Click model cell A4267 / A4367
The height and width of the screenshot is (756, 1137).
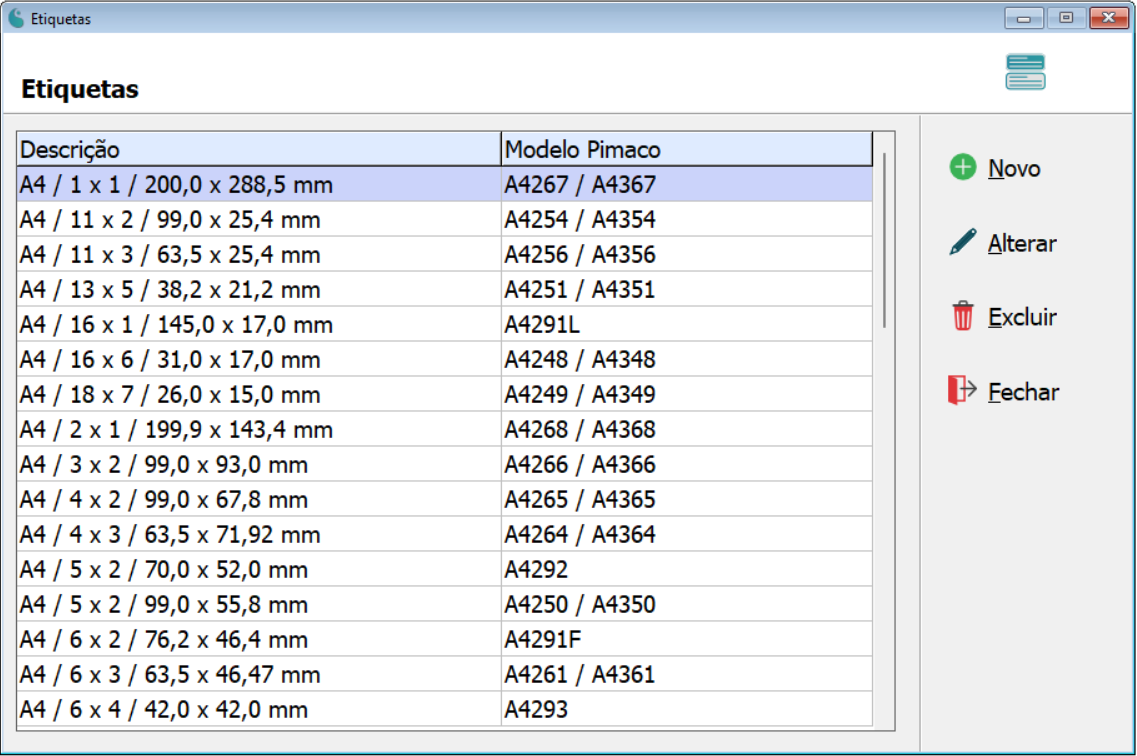coord(687,184)
